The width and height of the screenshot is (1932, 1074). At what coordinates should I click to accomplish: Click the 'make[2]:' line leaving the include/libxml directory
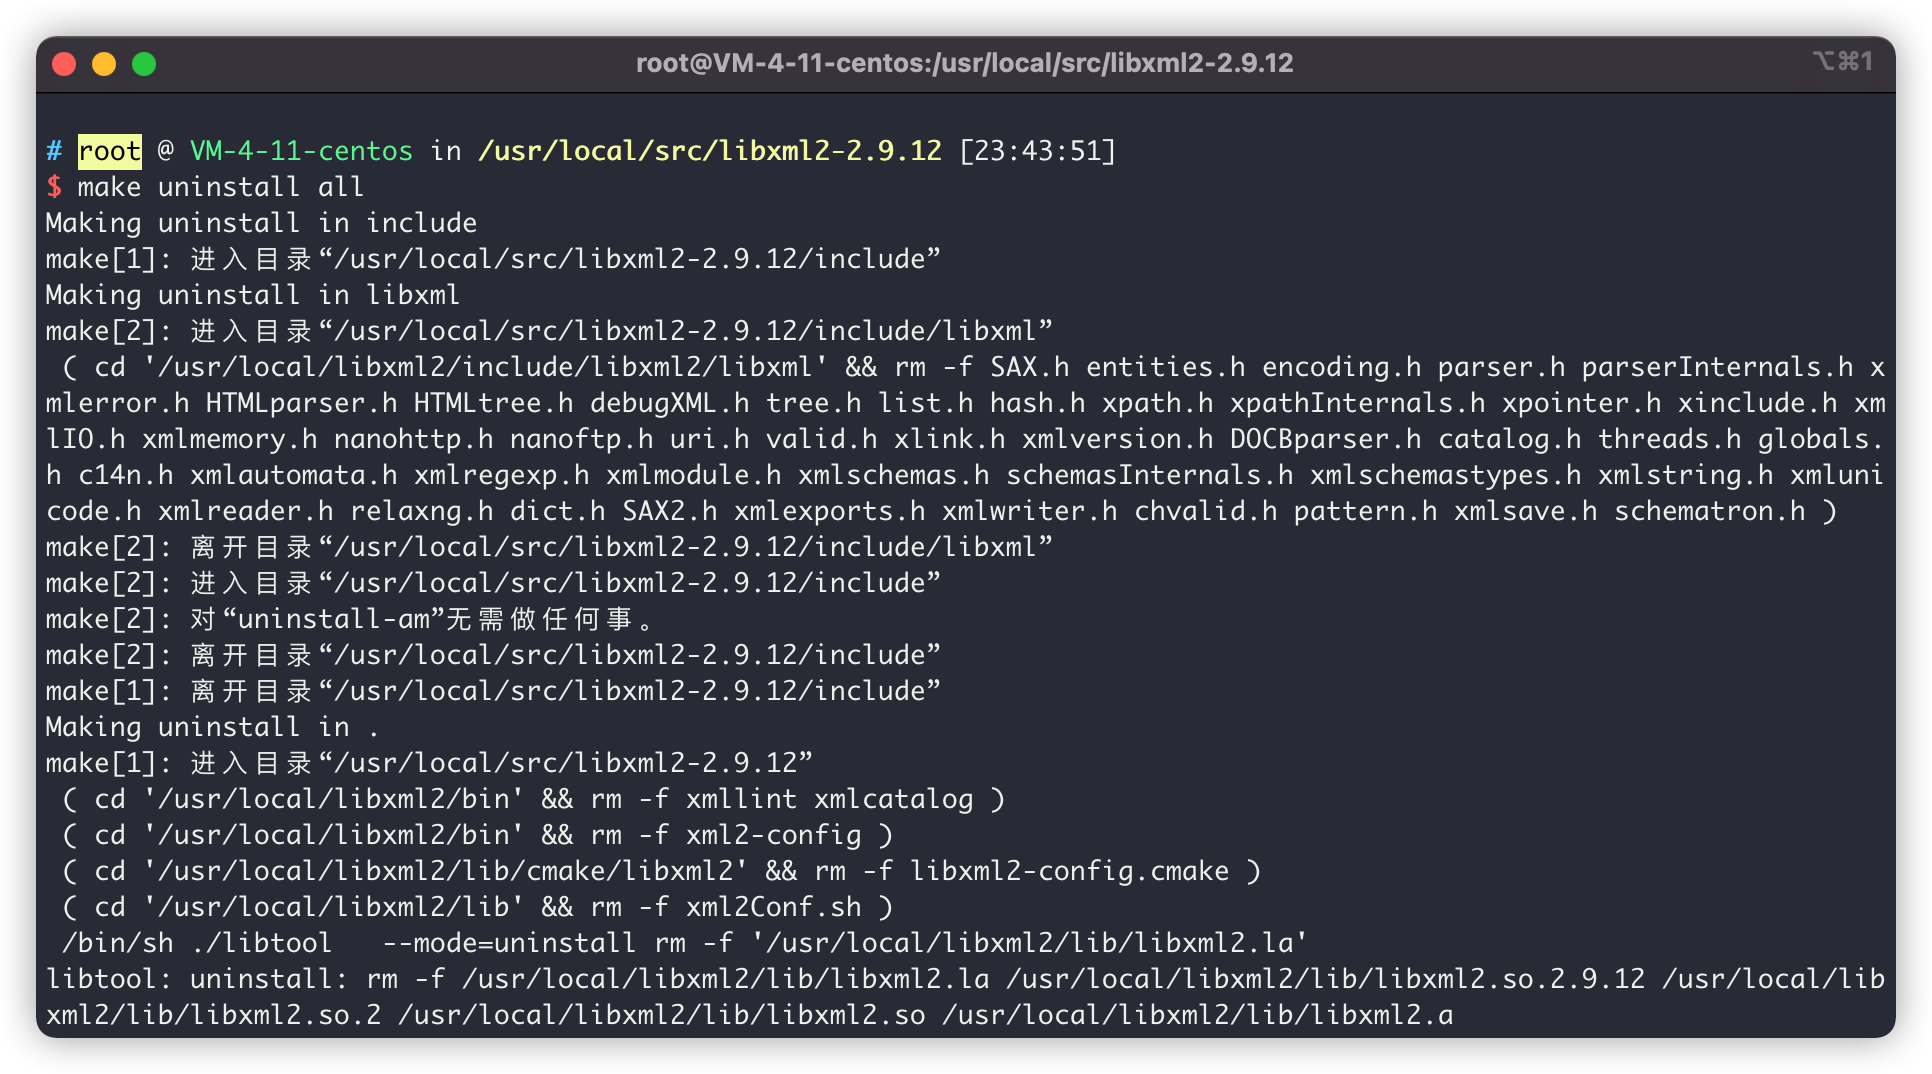[549, 547]
